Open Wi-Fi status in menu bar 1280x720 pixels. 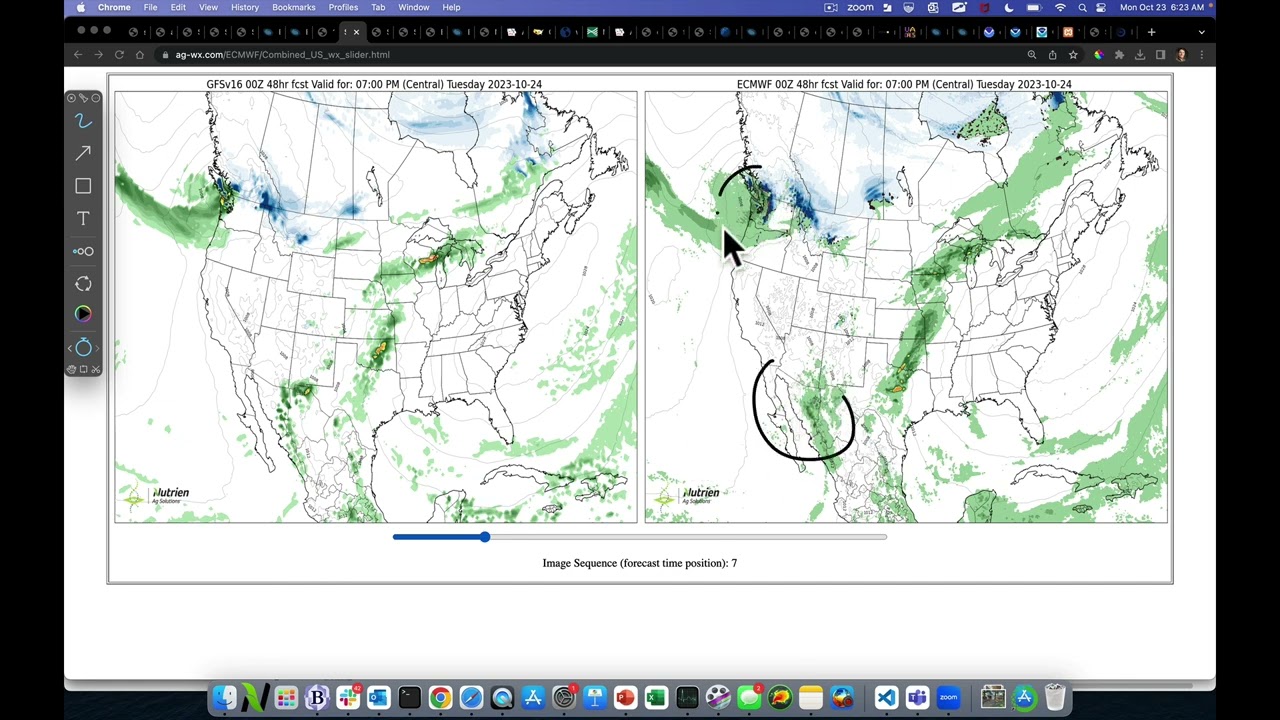[1060, 7]
